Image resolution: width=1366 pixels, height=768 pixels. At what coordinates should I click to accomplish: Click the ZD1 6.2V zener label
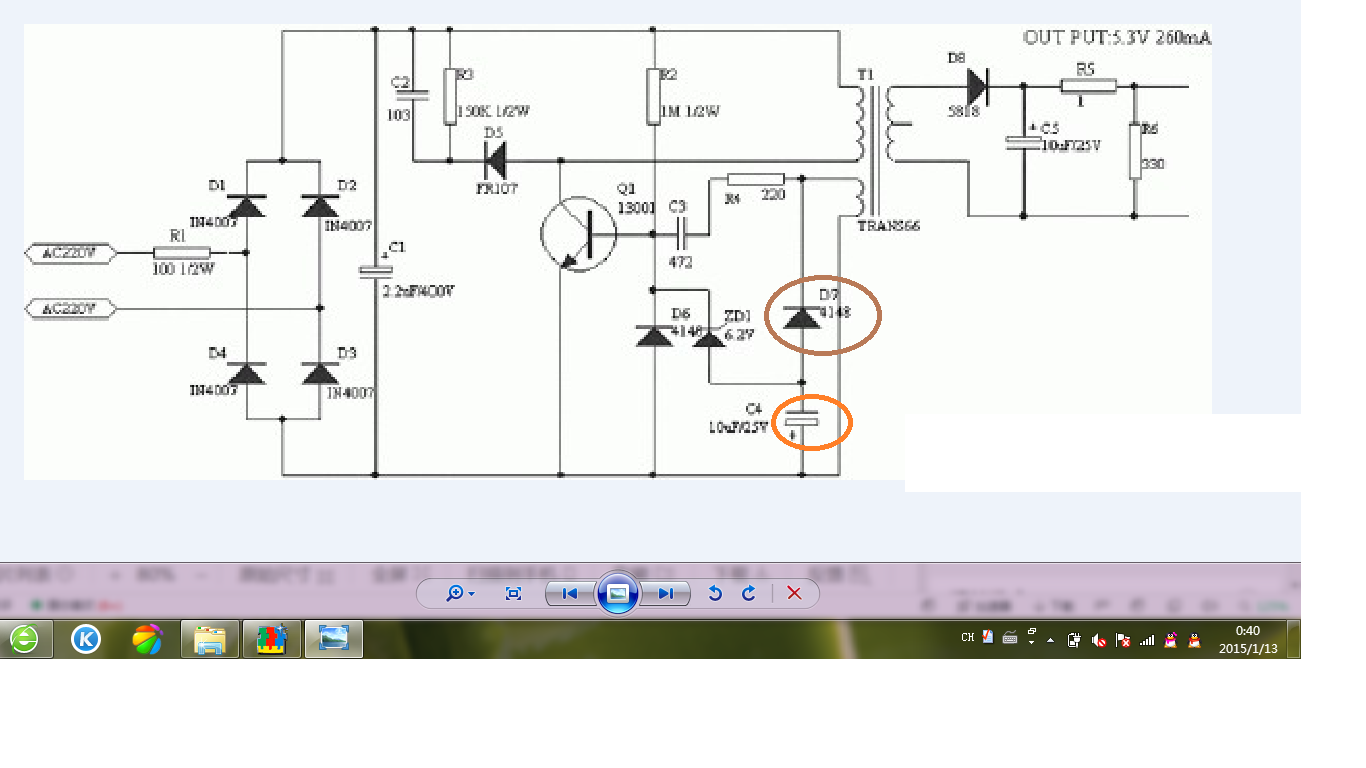(738, 326)
